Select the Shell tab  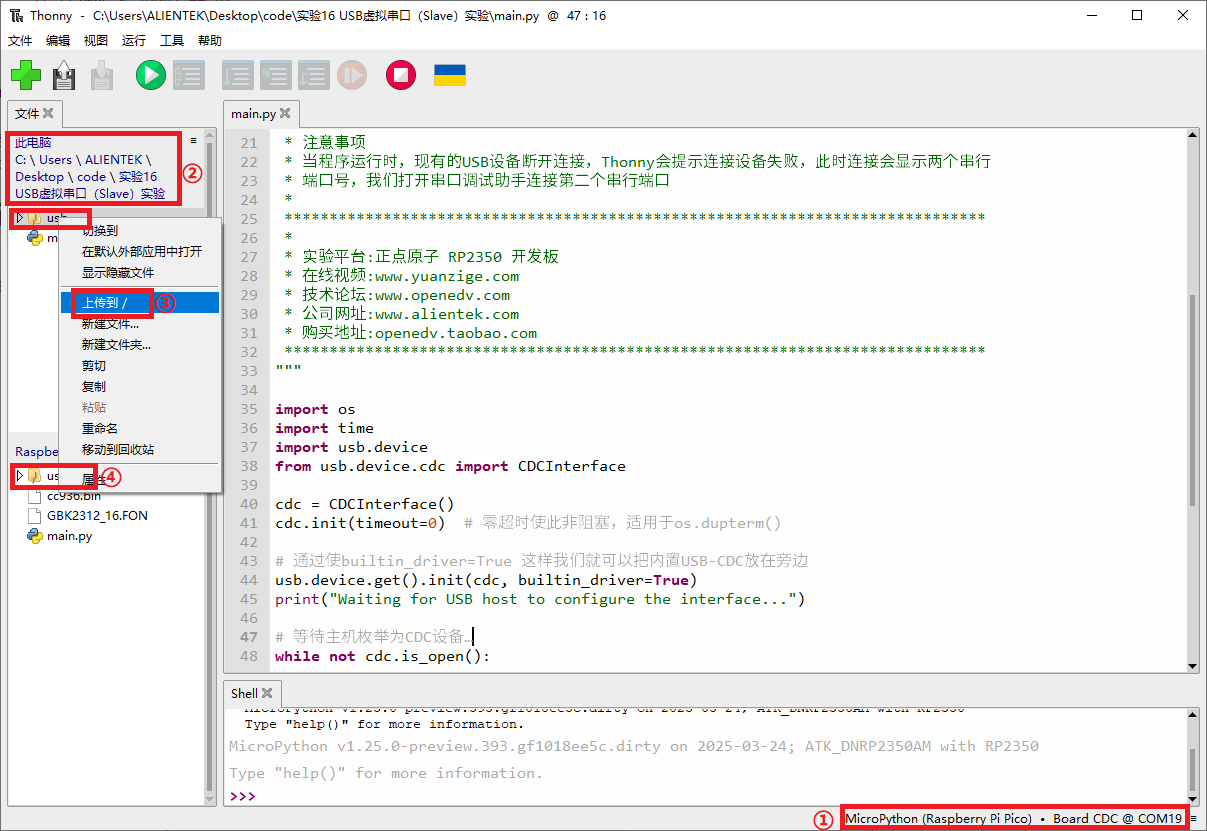coord(244,693)
